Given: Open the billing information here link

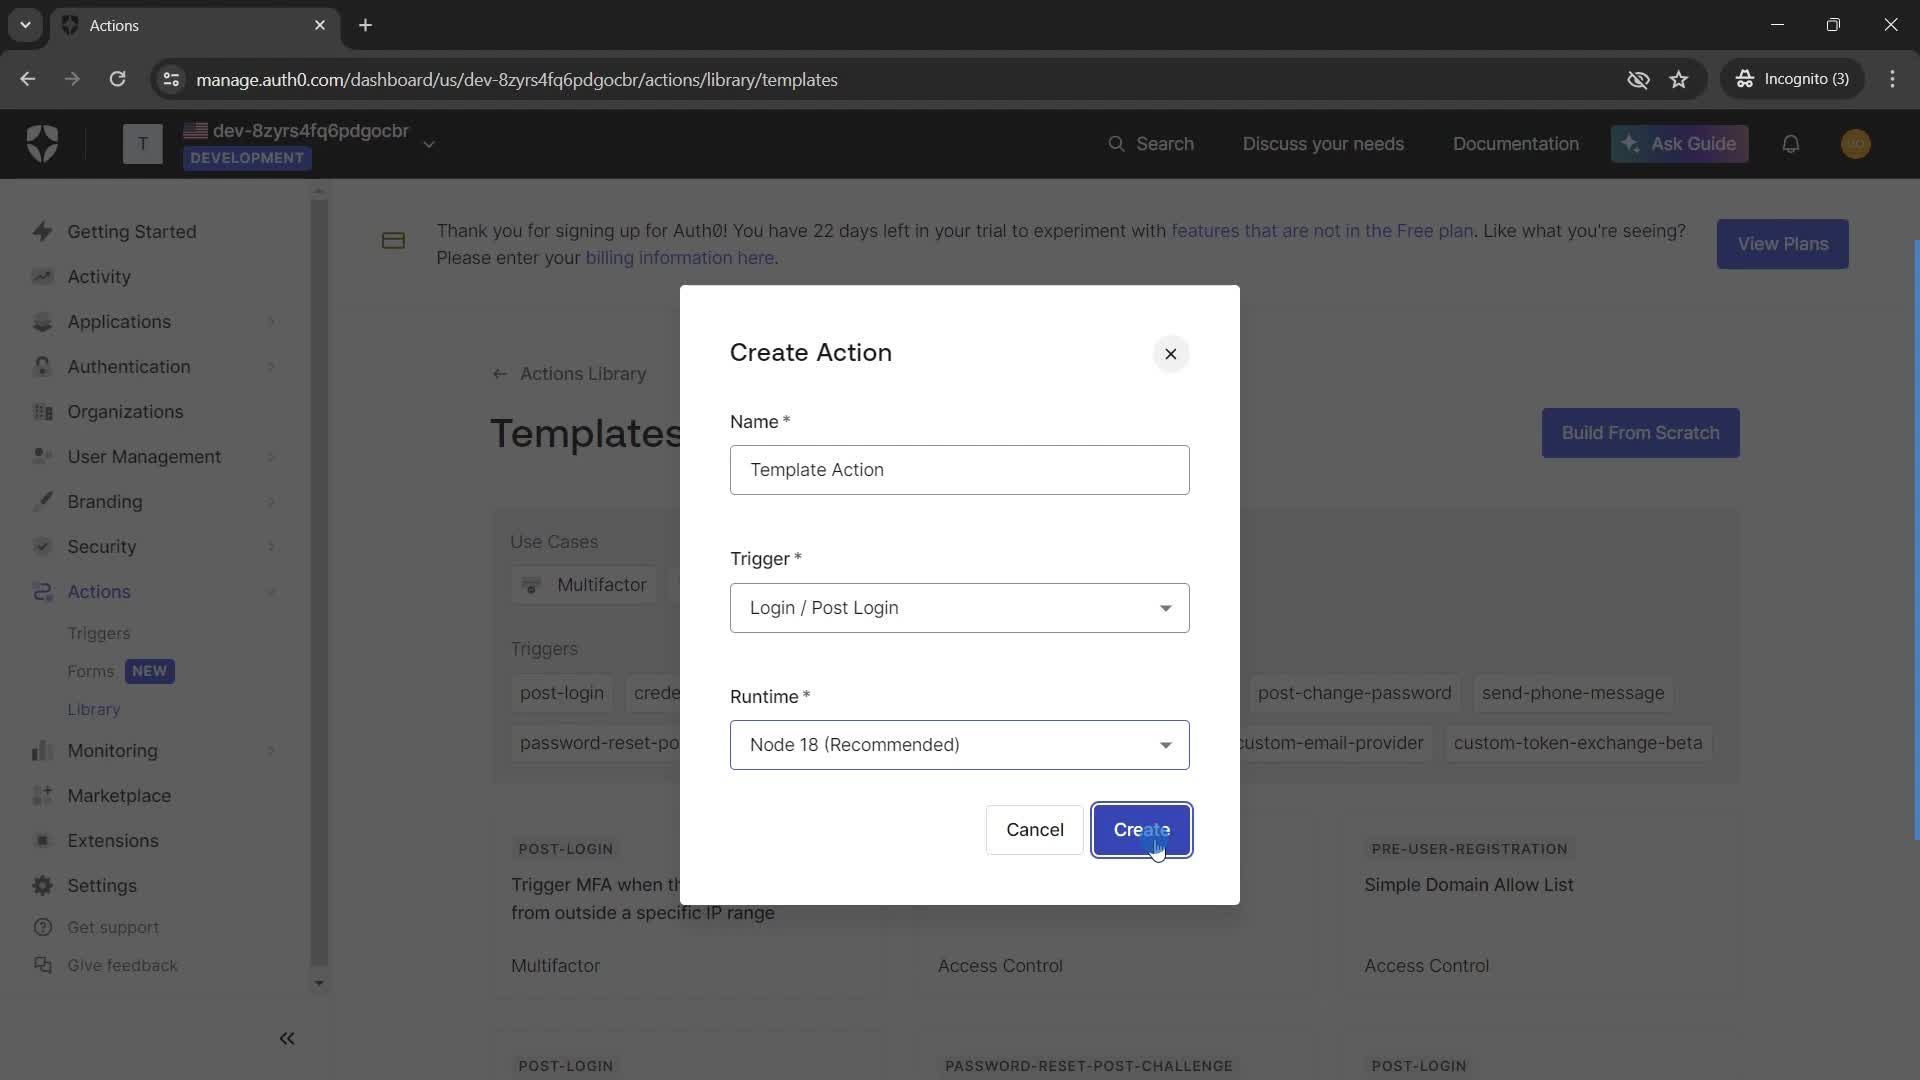Looking at the screenshot, I should click(x=680, y=258).
